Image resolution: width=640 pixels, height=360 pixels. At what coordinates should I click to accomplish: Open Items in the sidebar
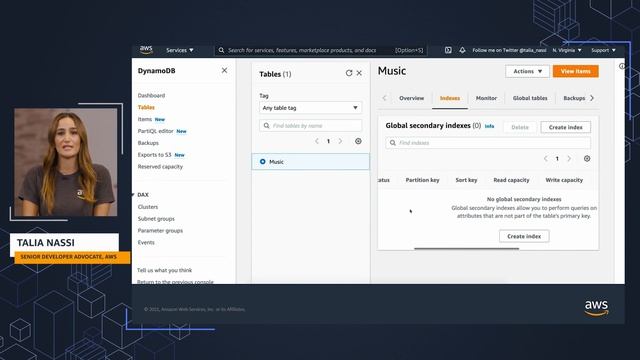(144, 119)
